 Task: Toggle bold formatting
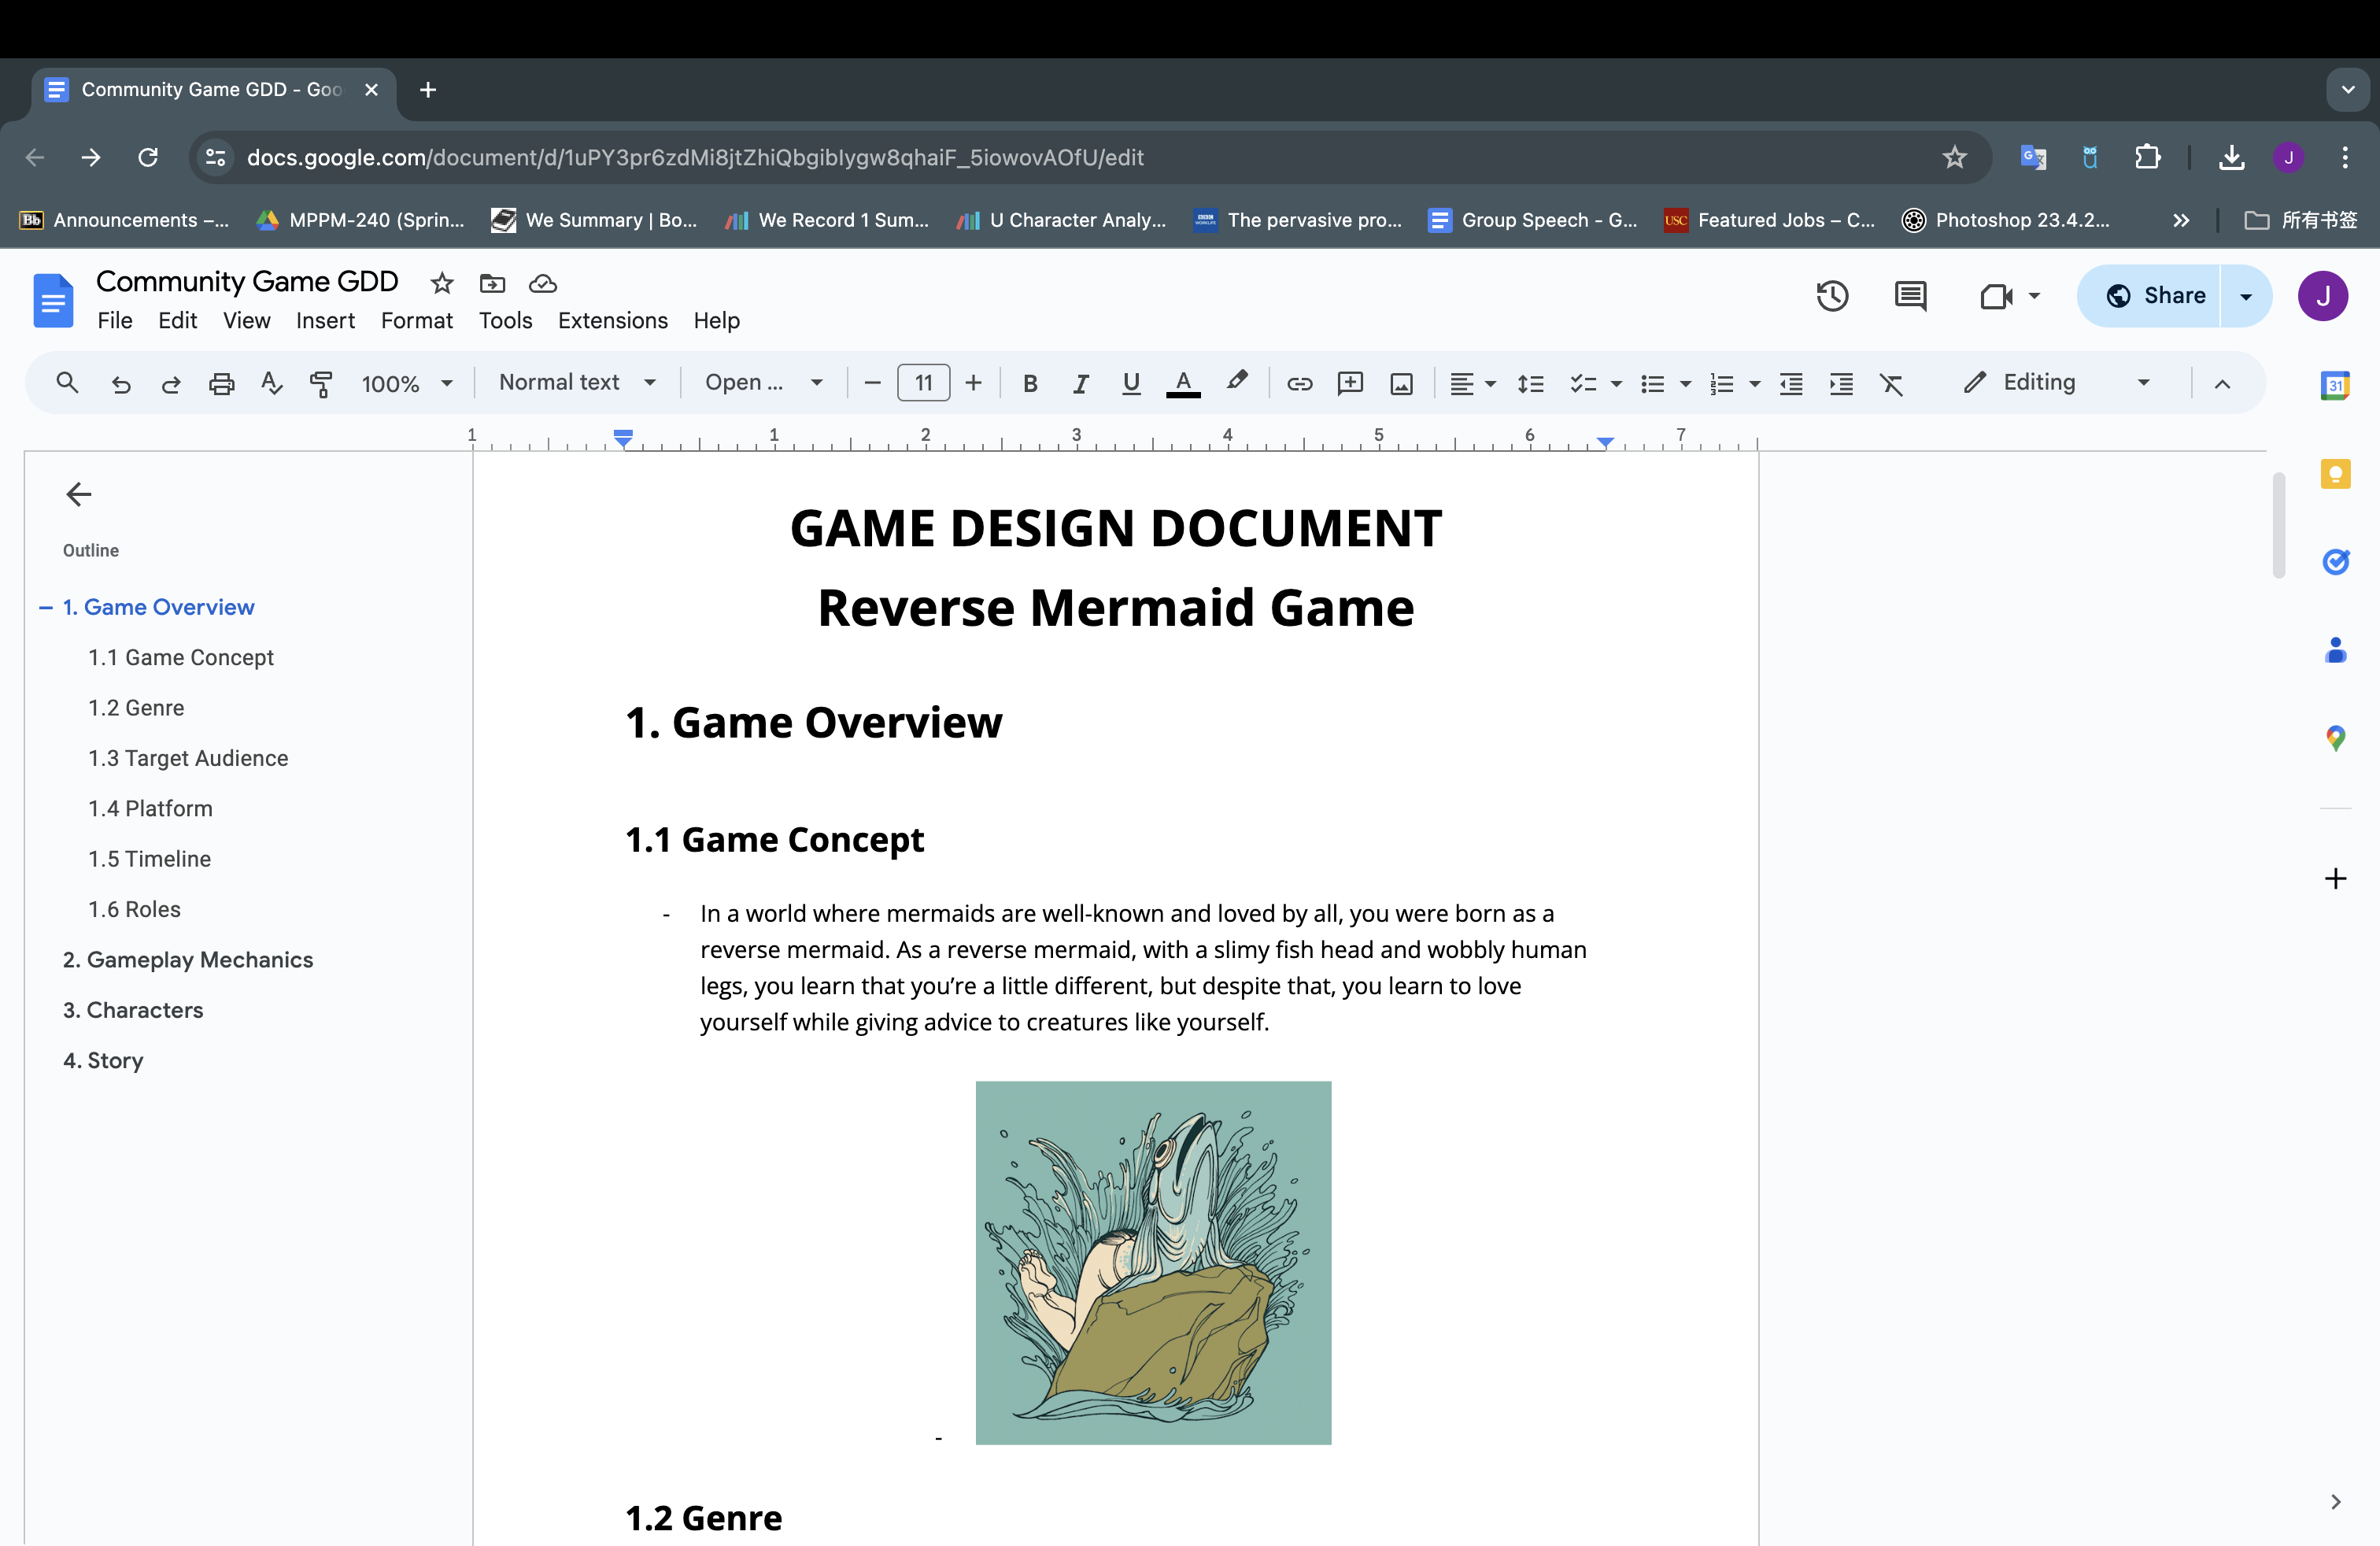1030,383
